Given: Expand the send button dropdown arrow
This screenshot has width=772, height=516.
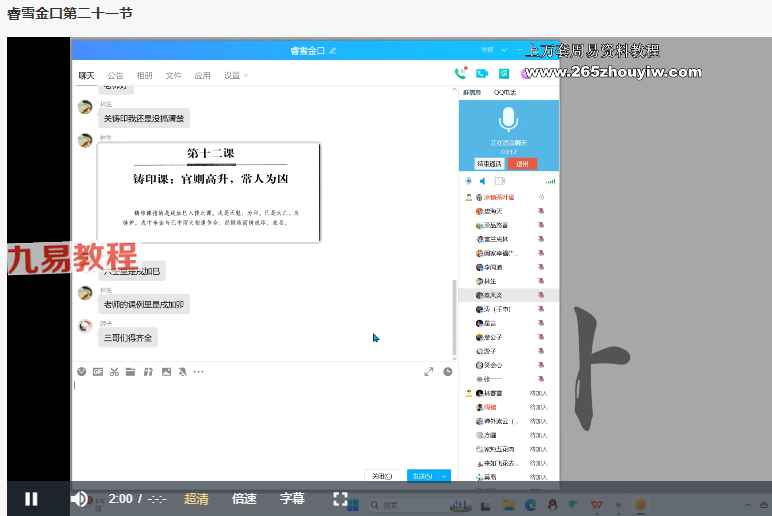Looking at the screenshot, I should [443, 476].
